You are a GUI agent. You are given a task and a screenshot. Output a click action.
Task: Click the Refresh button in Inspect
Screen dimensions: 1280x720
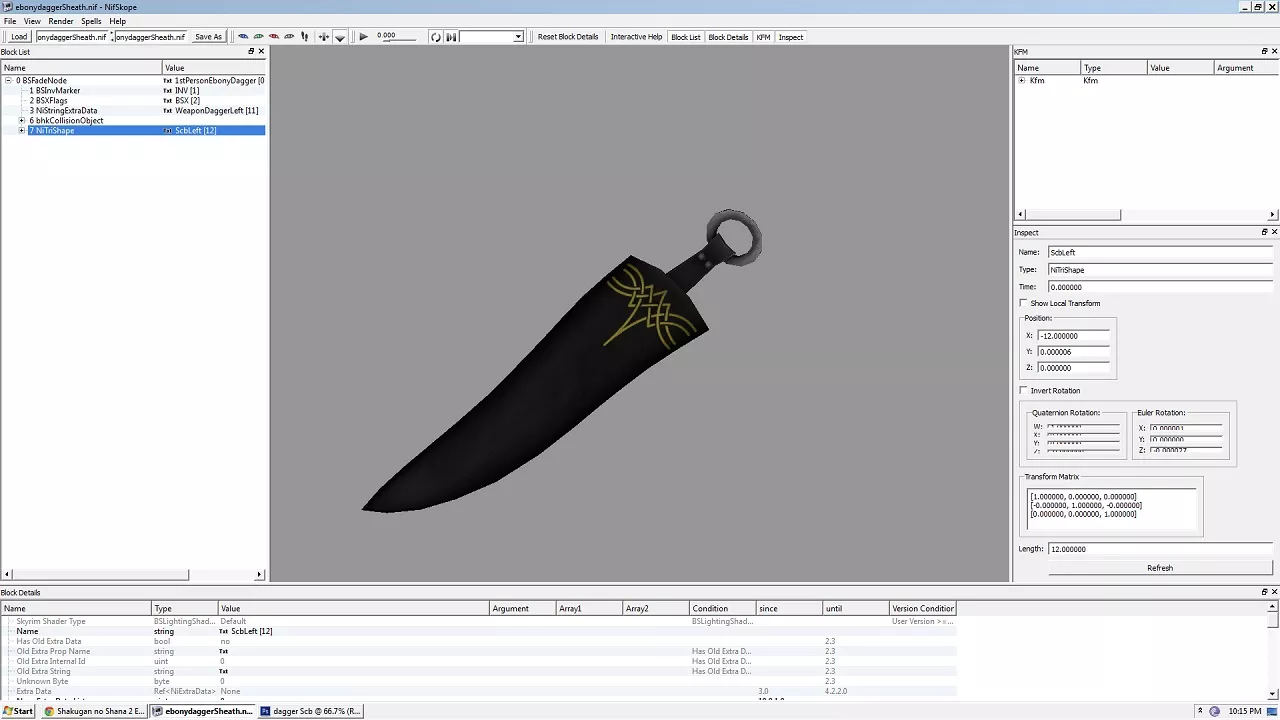coord(1160,567)
